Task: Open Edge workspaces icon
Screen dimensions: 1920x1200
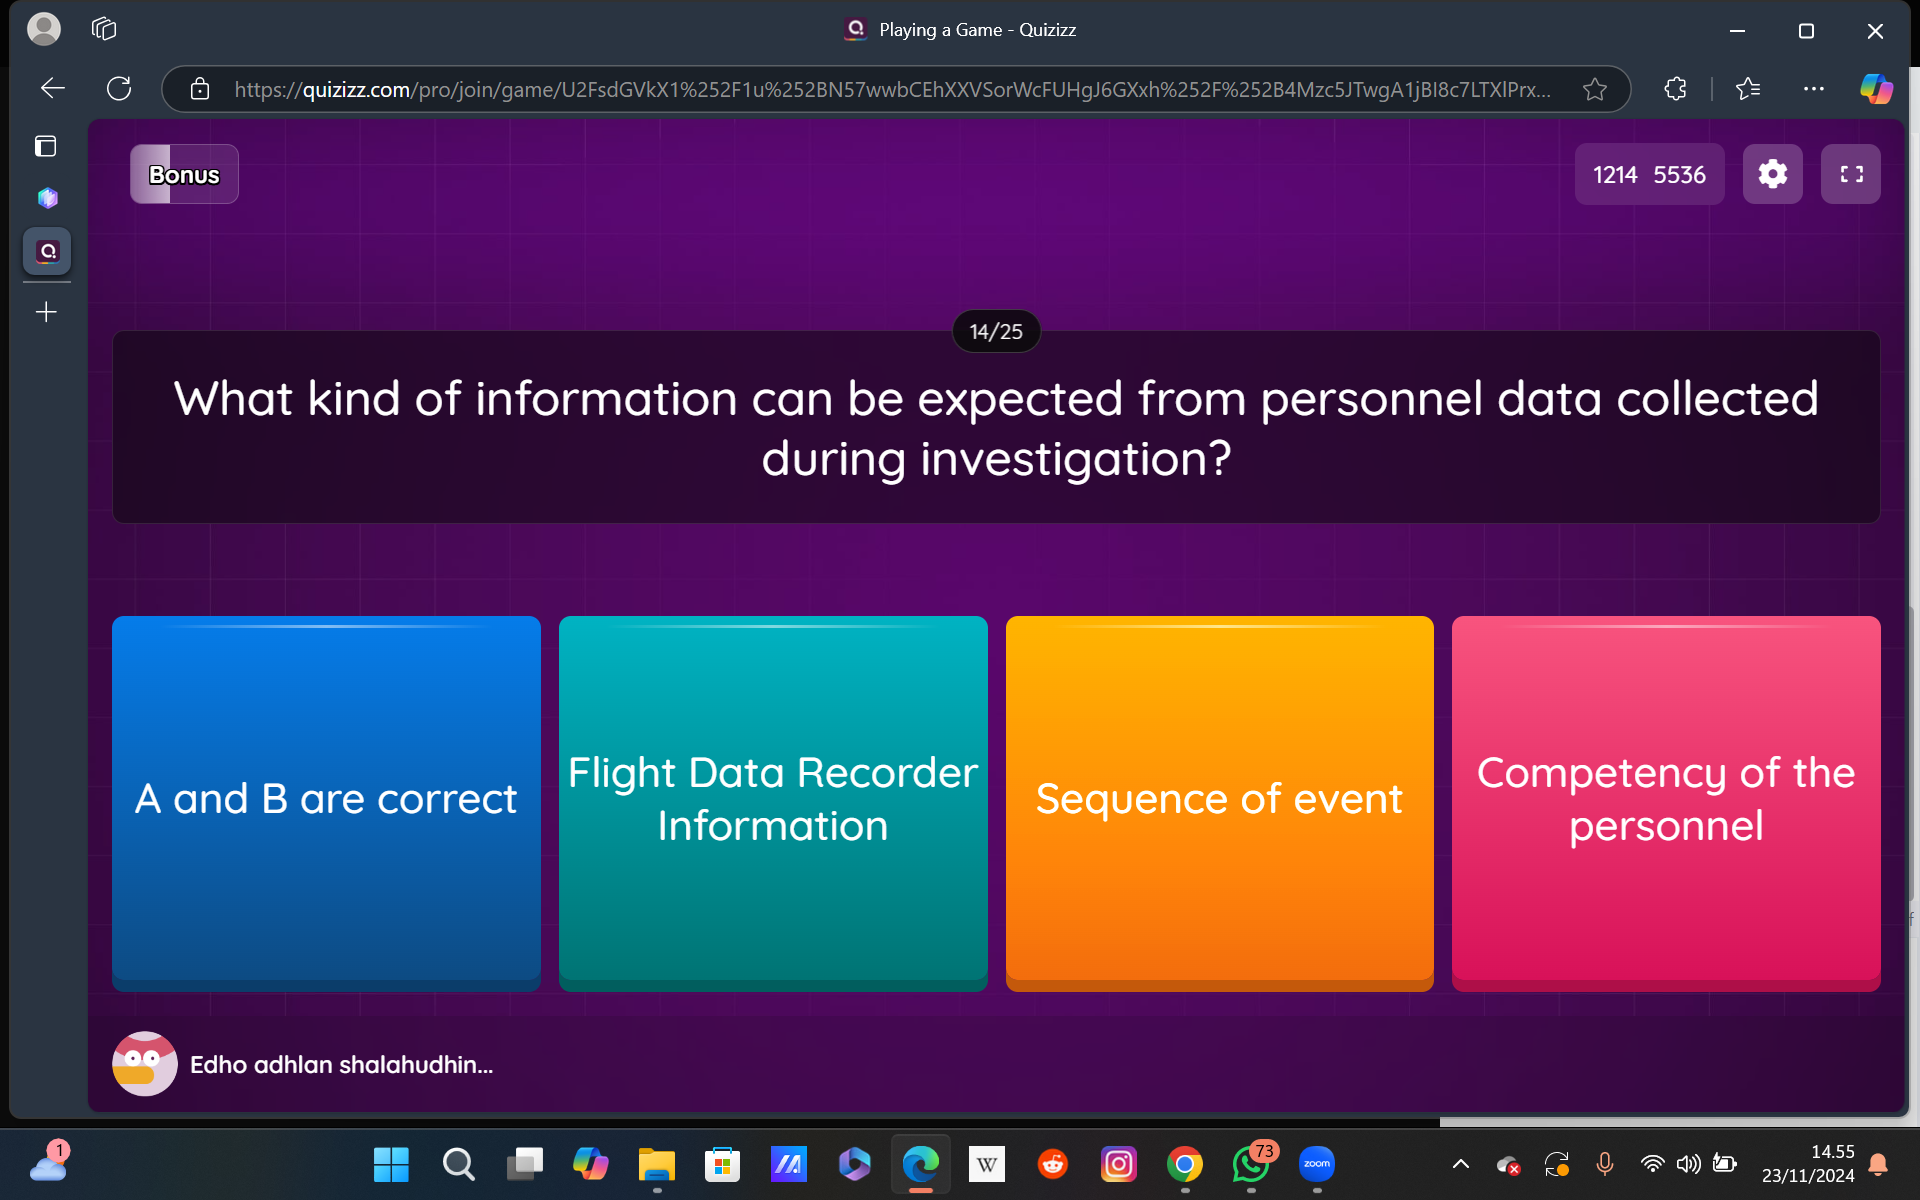Action: tap(104, 29)
